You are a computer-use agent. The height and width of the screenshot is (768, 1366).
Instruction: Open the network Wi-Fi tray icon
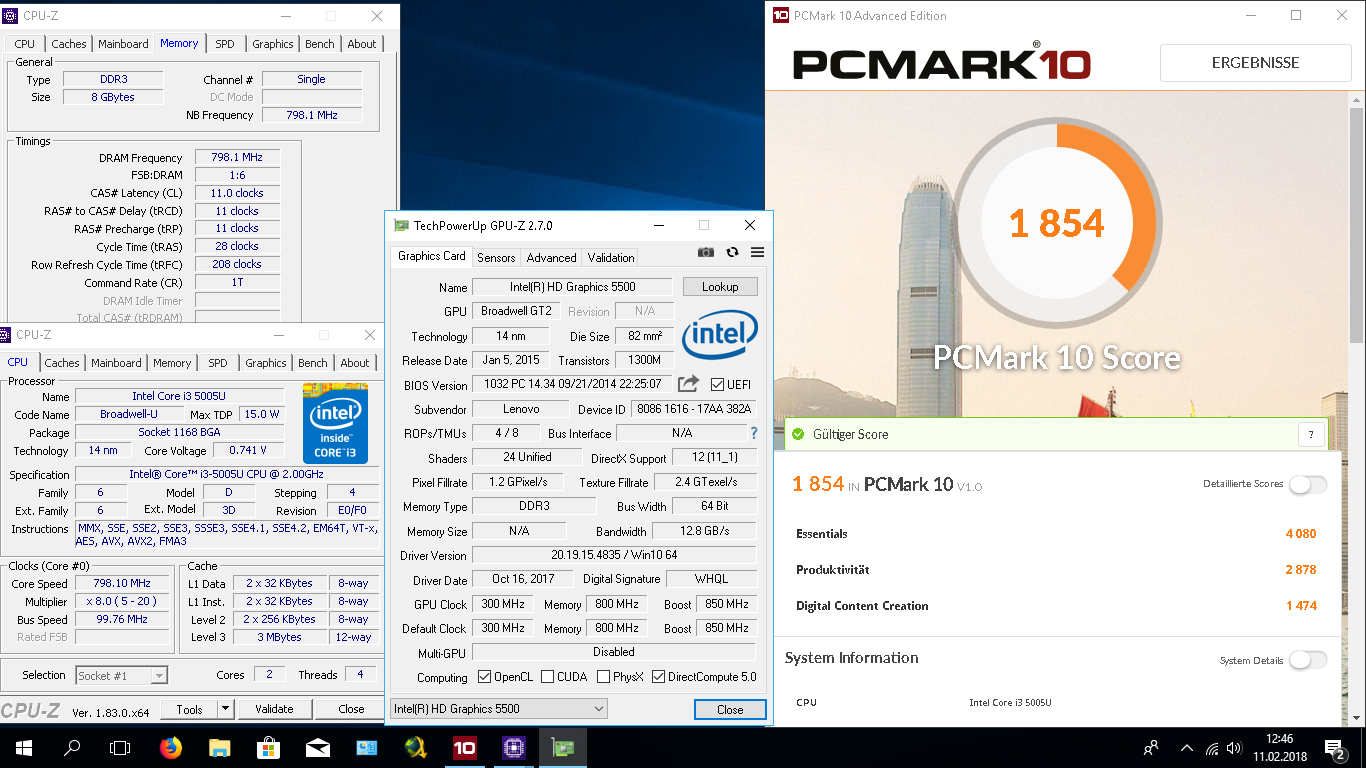(x=1213, y=748)
